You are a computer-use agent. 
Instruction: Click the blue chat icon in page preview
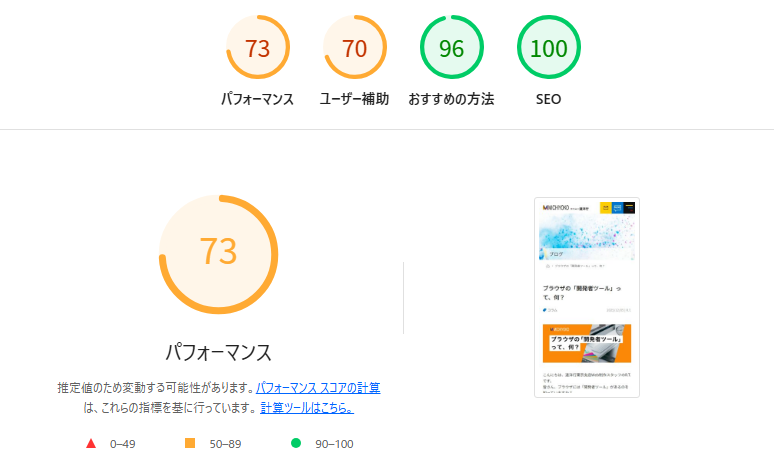pyautogui.click(x=617, y=208)
